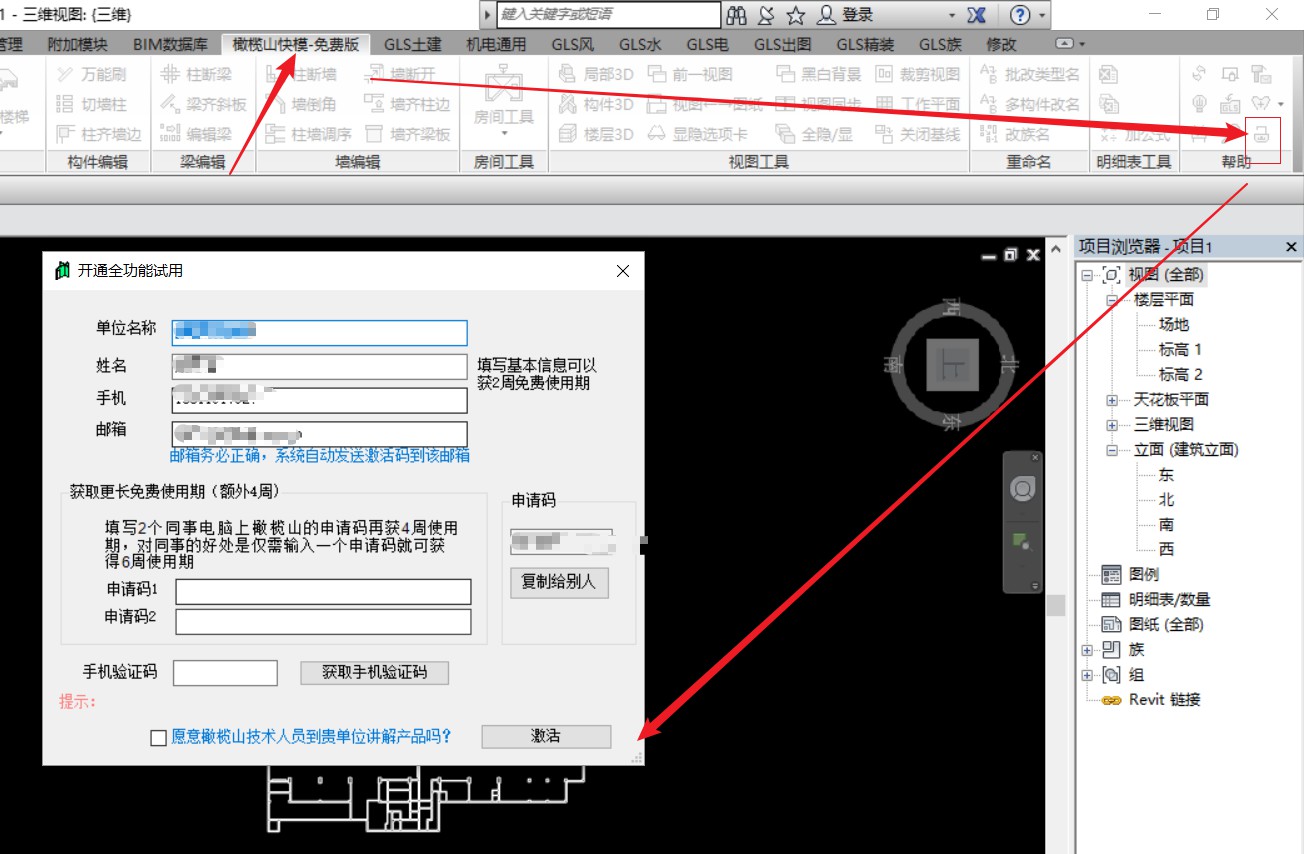Click the 全隐/显 tool

pos(814,134)
